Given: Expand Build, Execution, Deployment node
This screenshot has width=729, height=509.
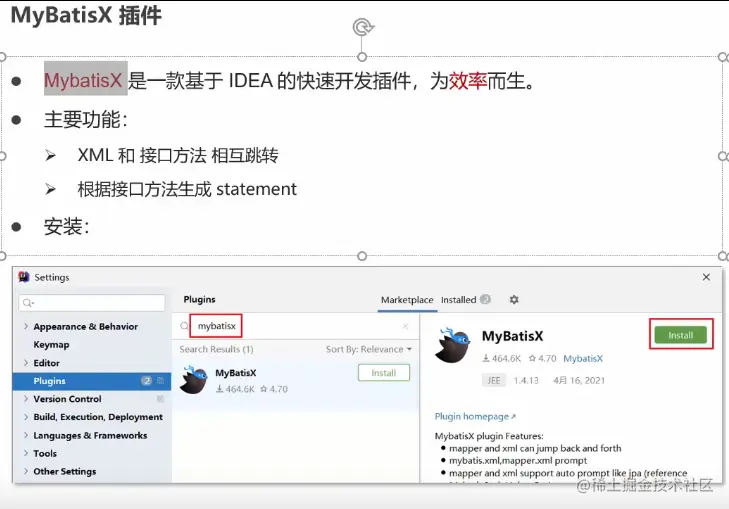Looking at the screenshot, I should tap(26, 417).
